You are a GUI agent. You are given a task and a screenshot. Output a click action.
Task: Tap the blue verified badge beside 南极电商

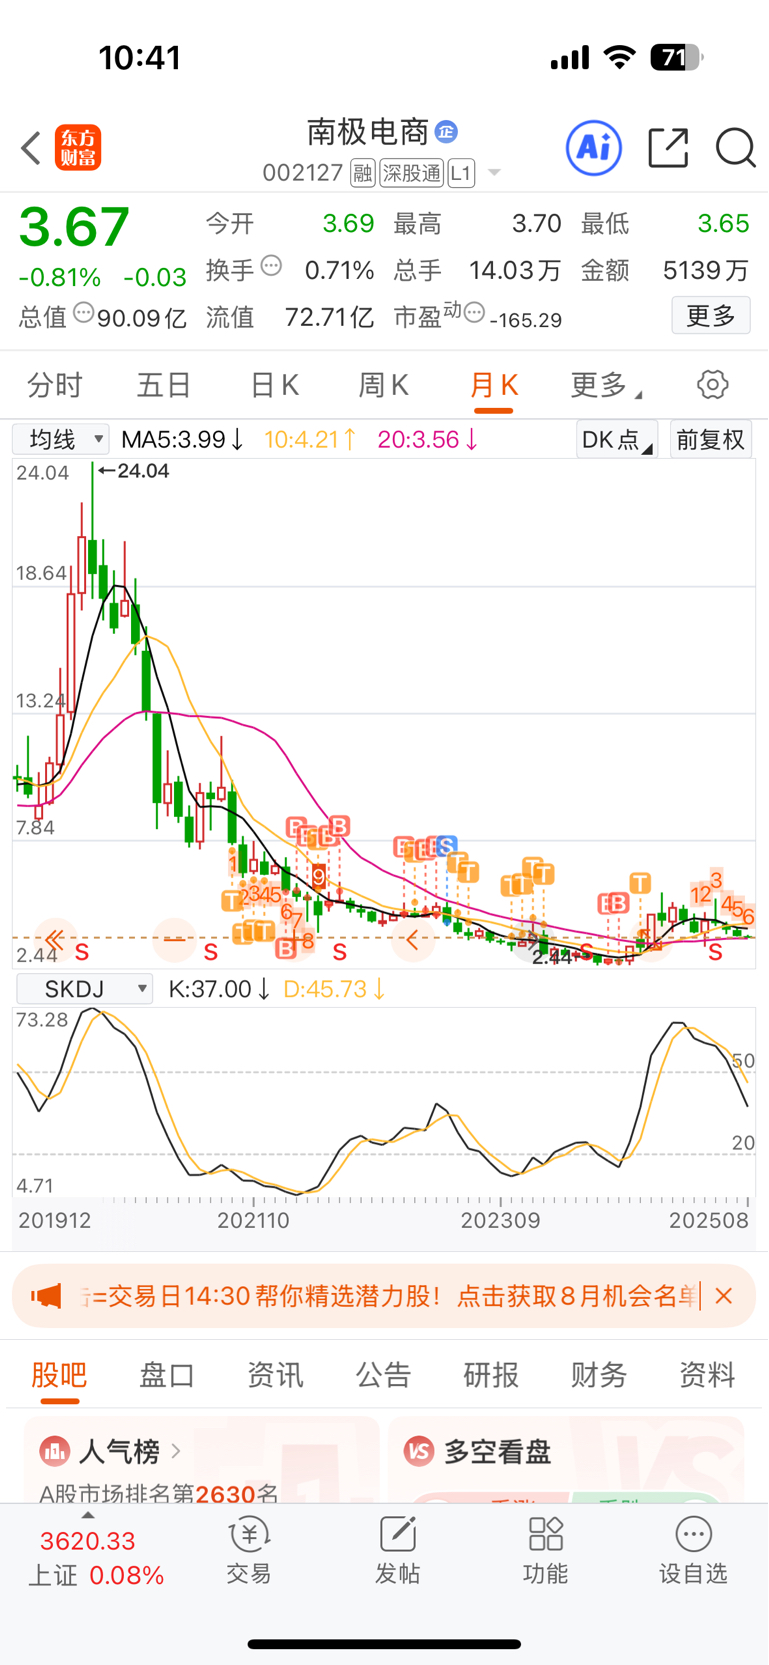tap(446, 131)
